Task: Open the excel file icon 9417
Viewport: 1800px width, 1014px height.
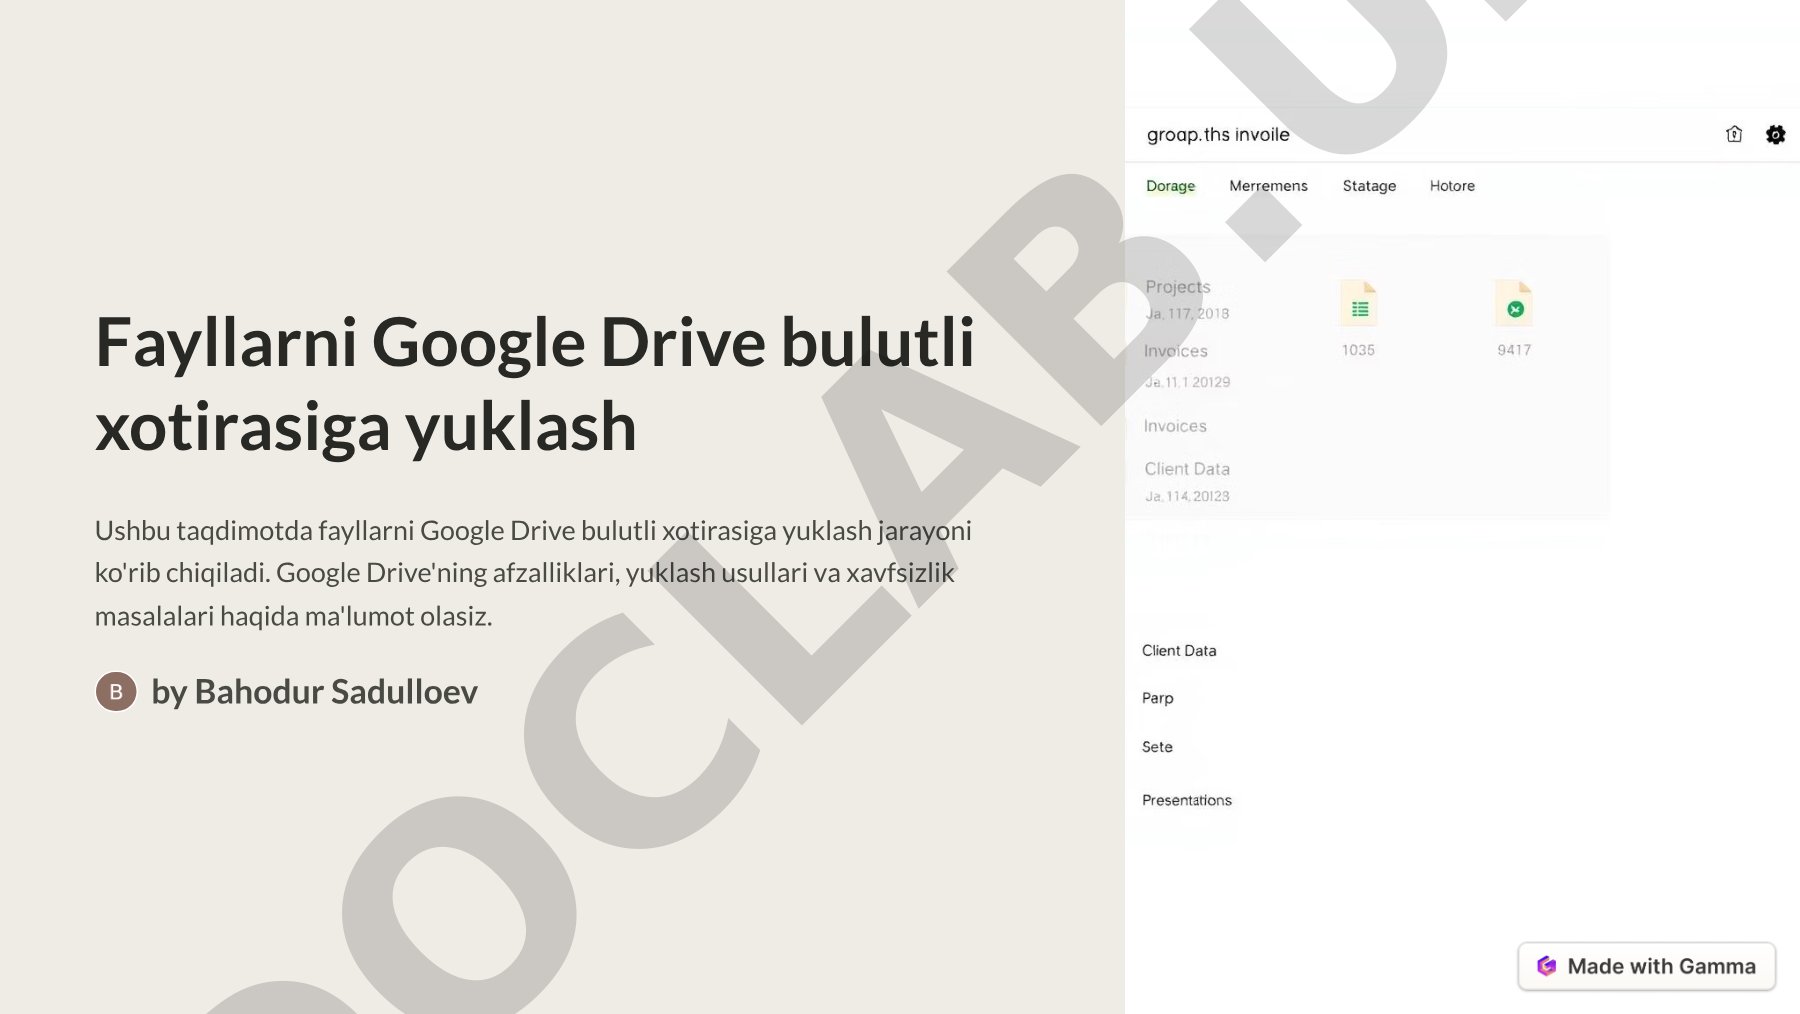Action: tap(1514, 304)
